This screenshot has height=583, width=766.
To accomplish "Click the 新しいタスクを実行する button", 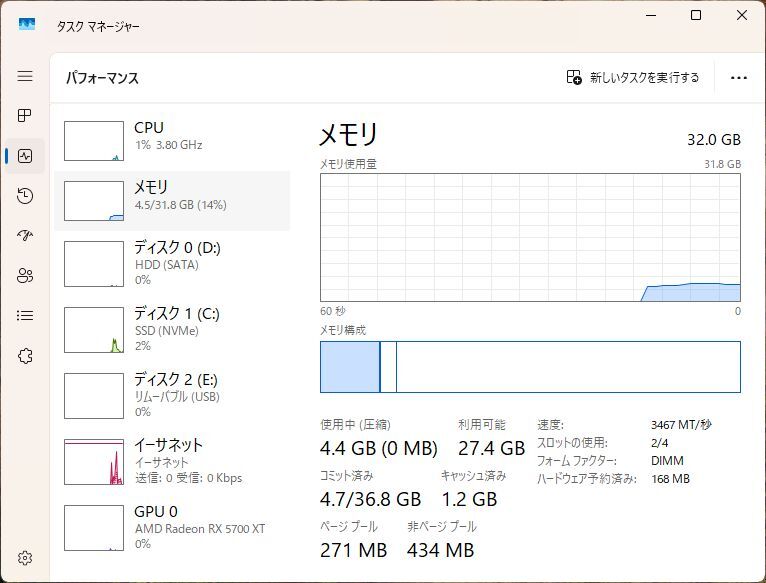I will coord(633,77).
